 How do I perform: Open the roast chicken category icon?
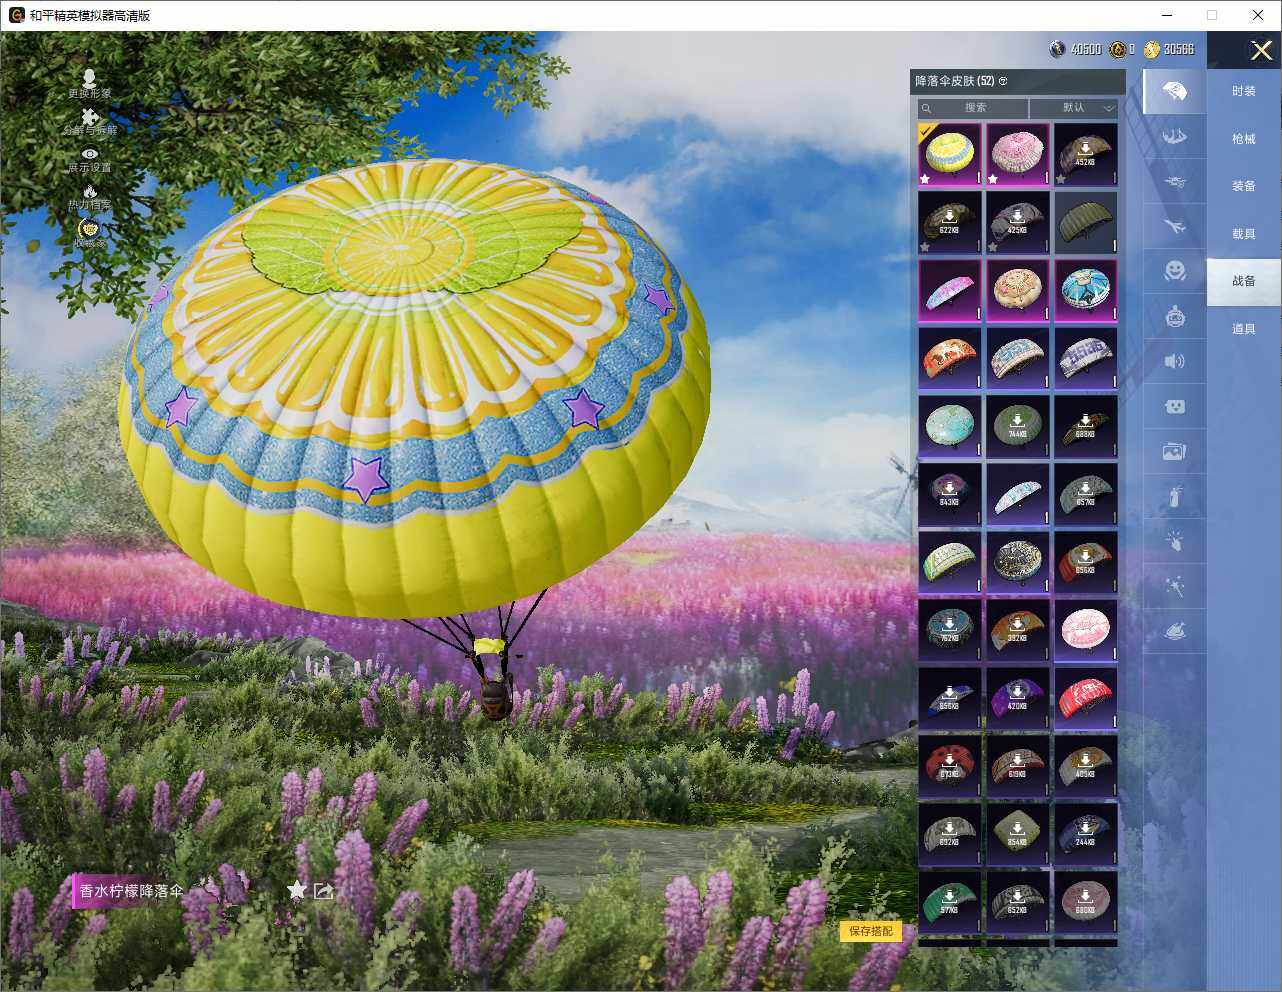click(x=1175, y=631)
